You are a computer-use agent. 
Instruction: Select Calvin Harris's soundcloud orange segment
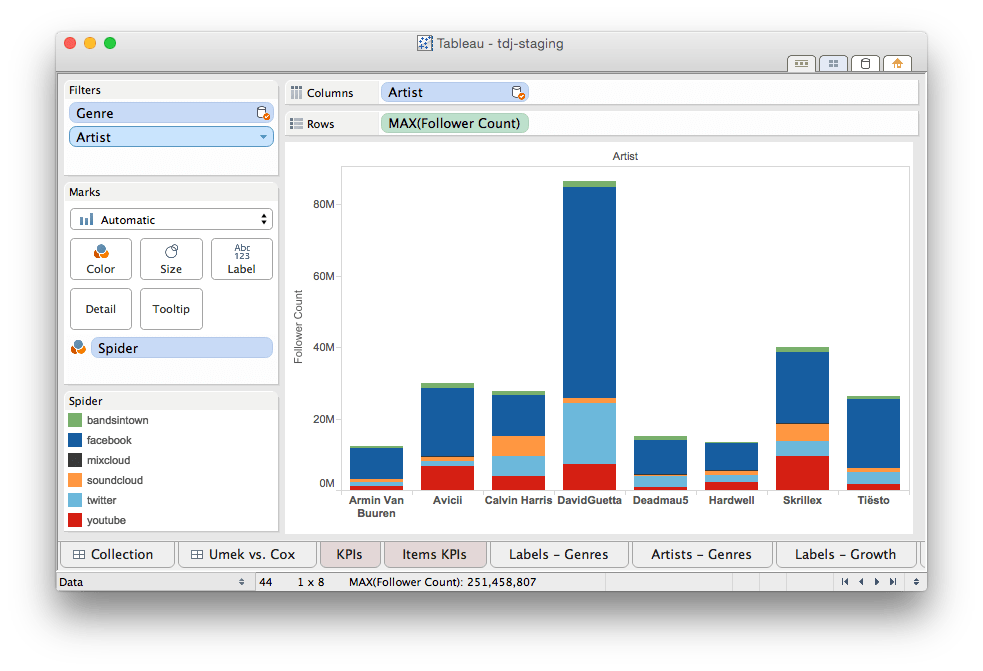[518, 446]
